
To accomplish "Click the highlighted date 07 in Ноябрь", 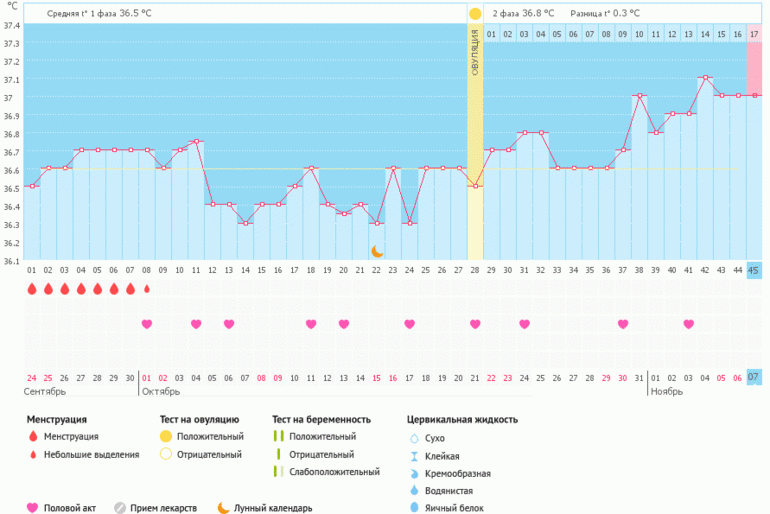I will (x=754, y=377).
